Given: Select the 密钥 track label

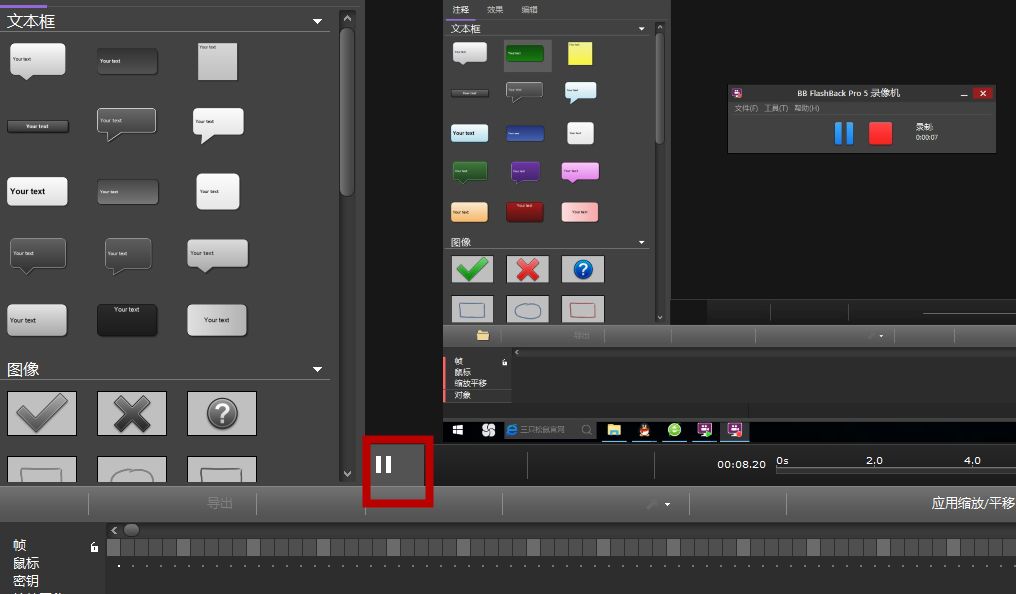Looking at the screenshot, I should click(x=26, y=580).
